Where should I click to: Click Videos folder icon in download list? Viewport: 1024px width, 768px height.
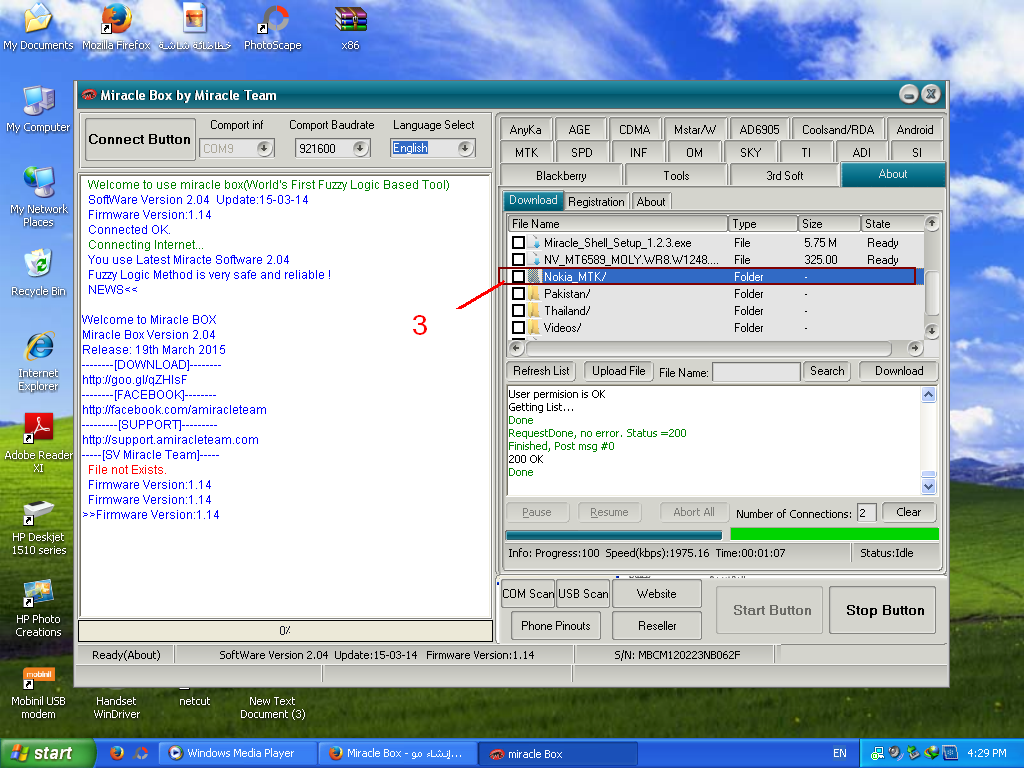pyautogui.click(x=534, y=327)
